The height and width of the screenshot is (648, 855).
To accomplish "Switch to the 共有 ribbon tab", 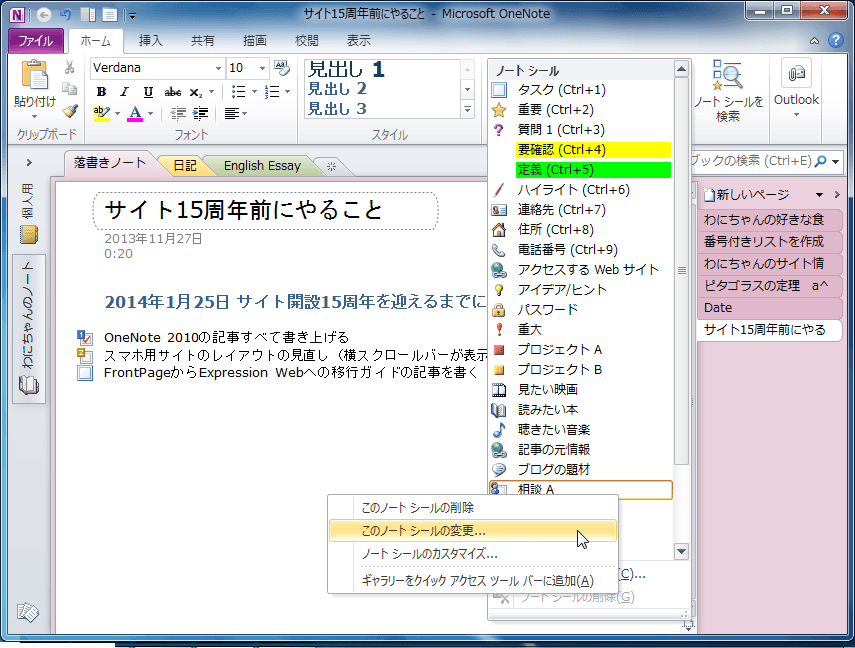I will tap(202, 41).
